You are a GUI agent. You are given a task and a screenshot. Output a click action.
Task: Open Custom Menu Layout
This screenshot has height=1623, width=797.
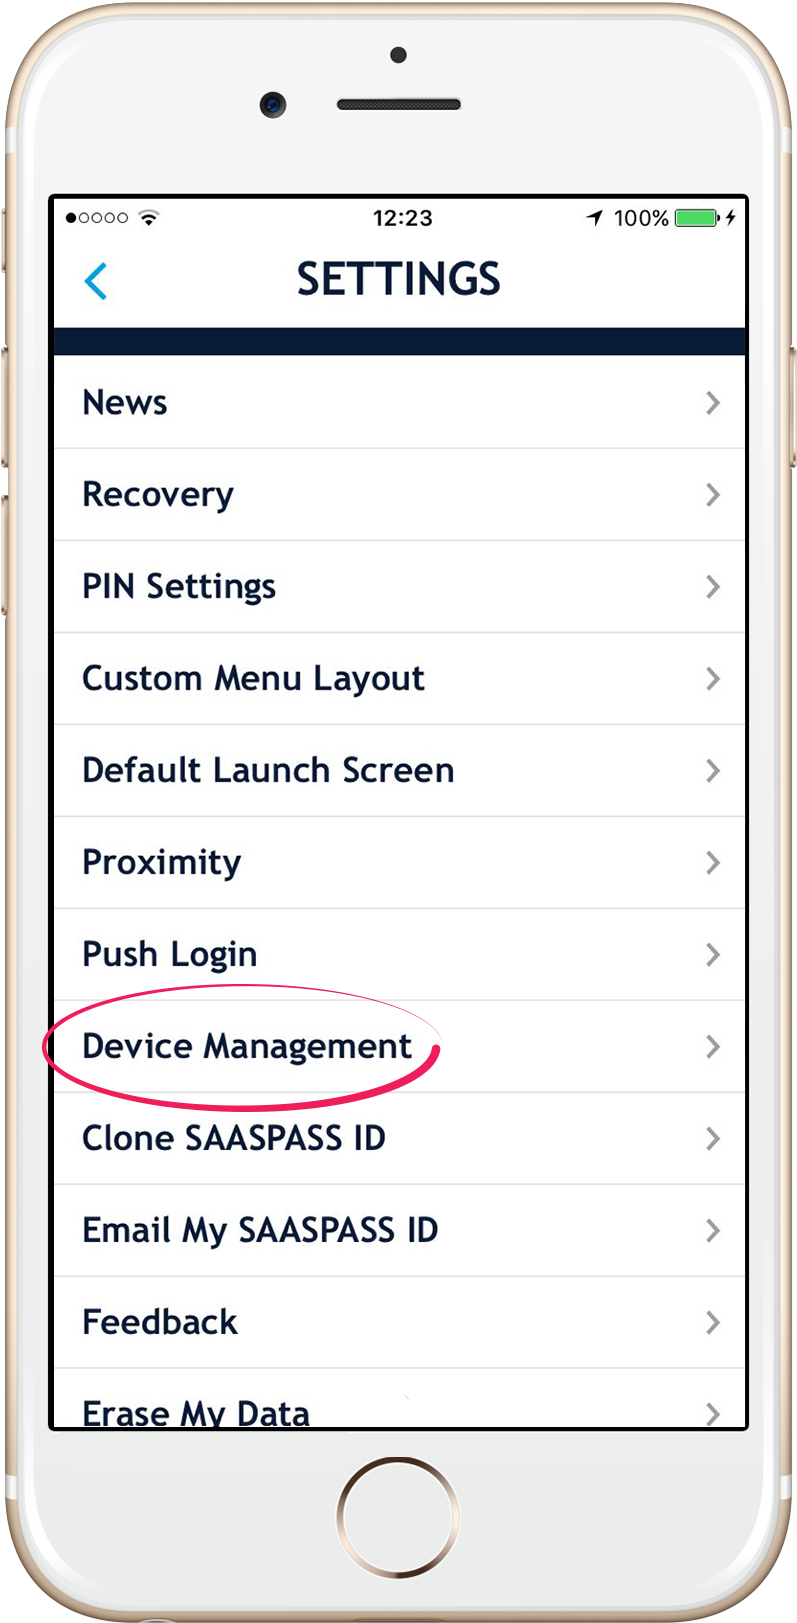[x=399, y=679]
